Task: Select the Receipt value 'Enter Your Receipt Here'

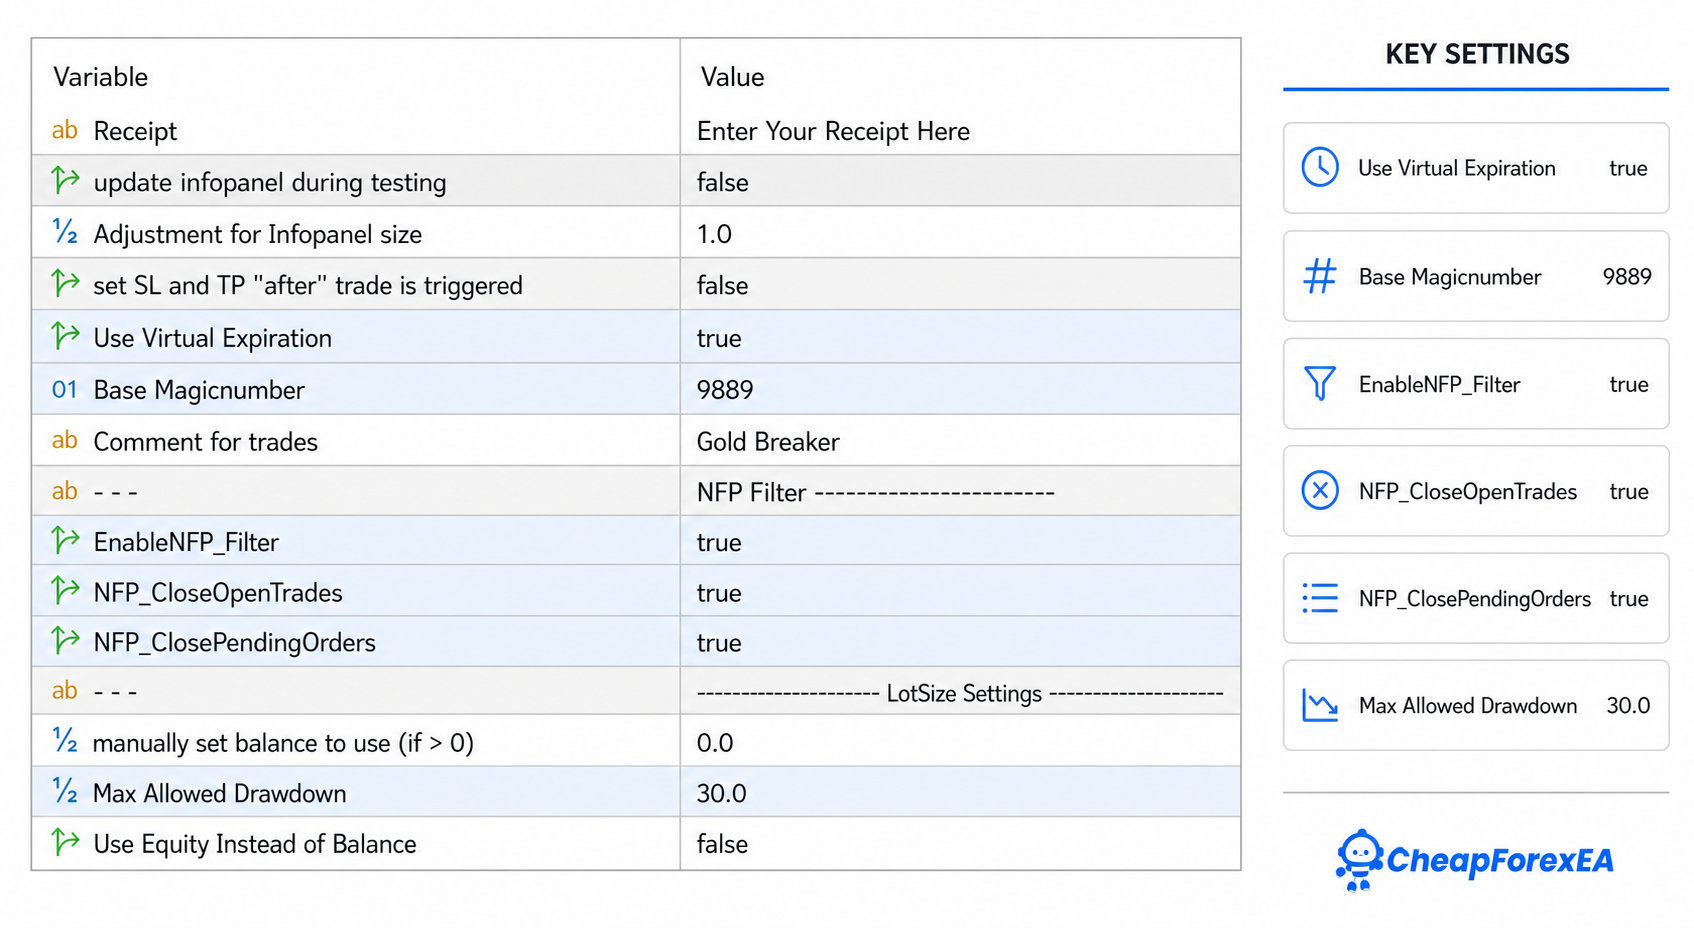Action: coord(833,131)
